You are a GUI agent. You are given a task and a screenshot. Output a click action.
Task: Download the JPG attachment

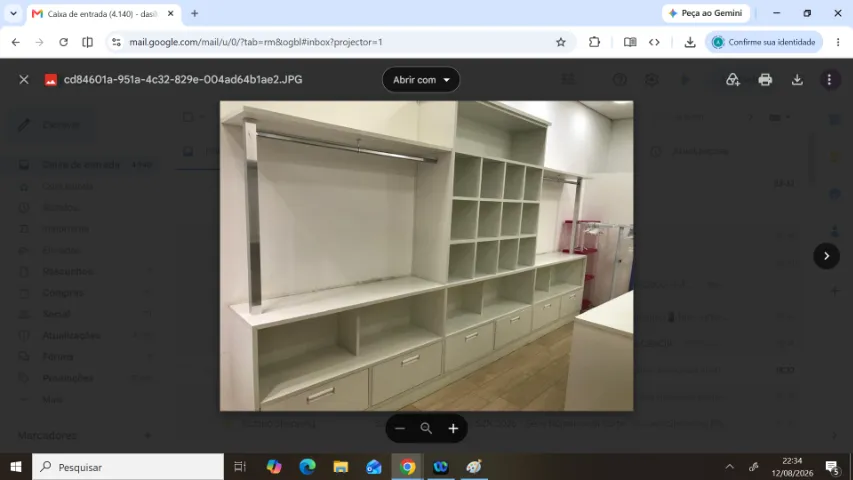tap(797, 79)
